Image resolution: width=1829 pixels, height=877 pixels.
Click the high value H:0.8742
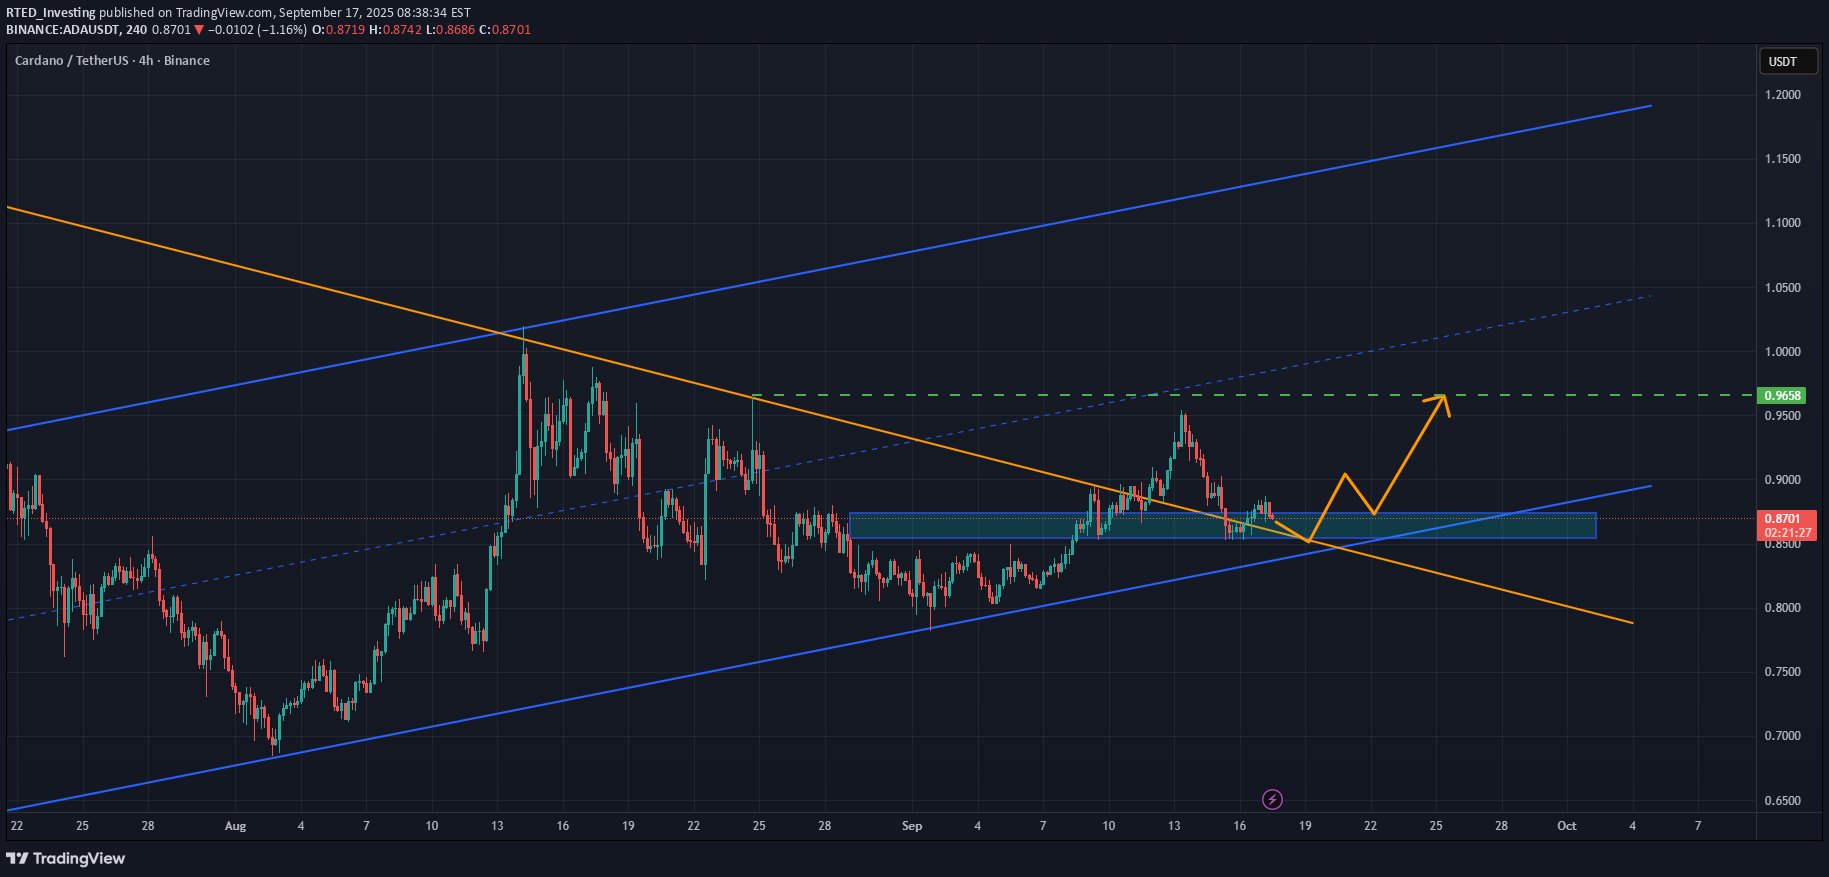click(395, 30)
